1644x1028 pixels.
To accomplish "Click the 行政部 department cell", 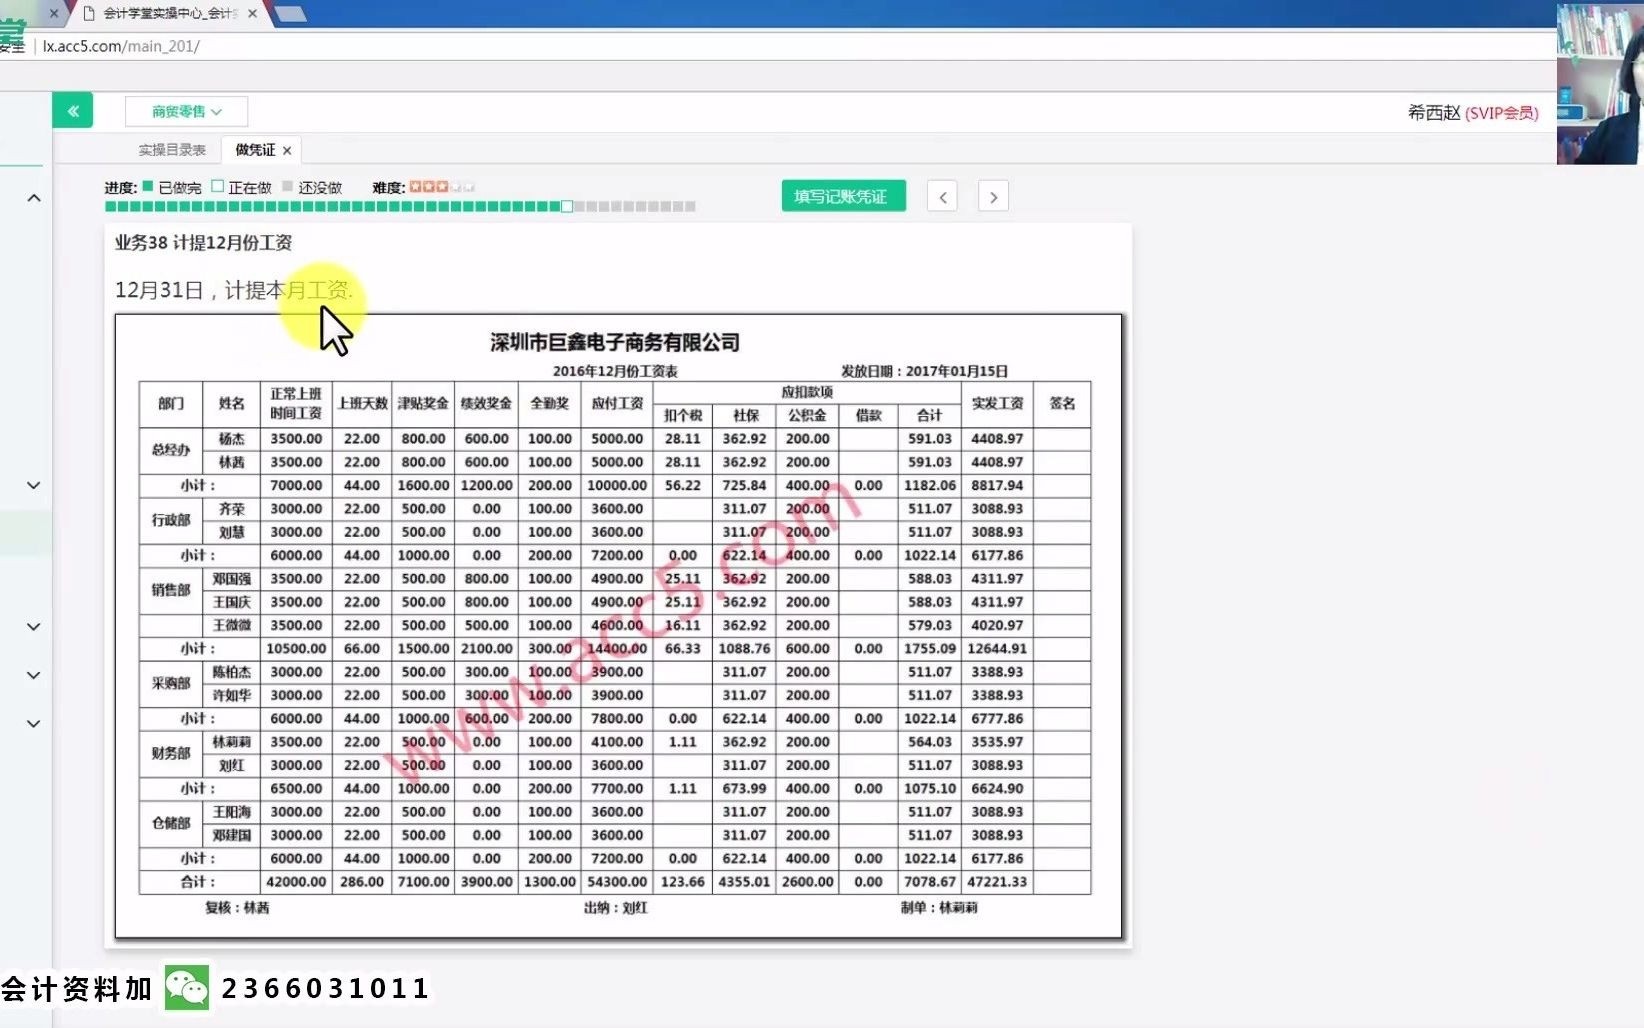I will coord(171,520).
